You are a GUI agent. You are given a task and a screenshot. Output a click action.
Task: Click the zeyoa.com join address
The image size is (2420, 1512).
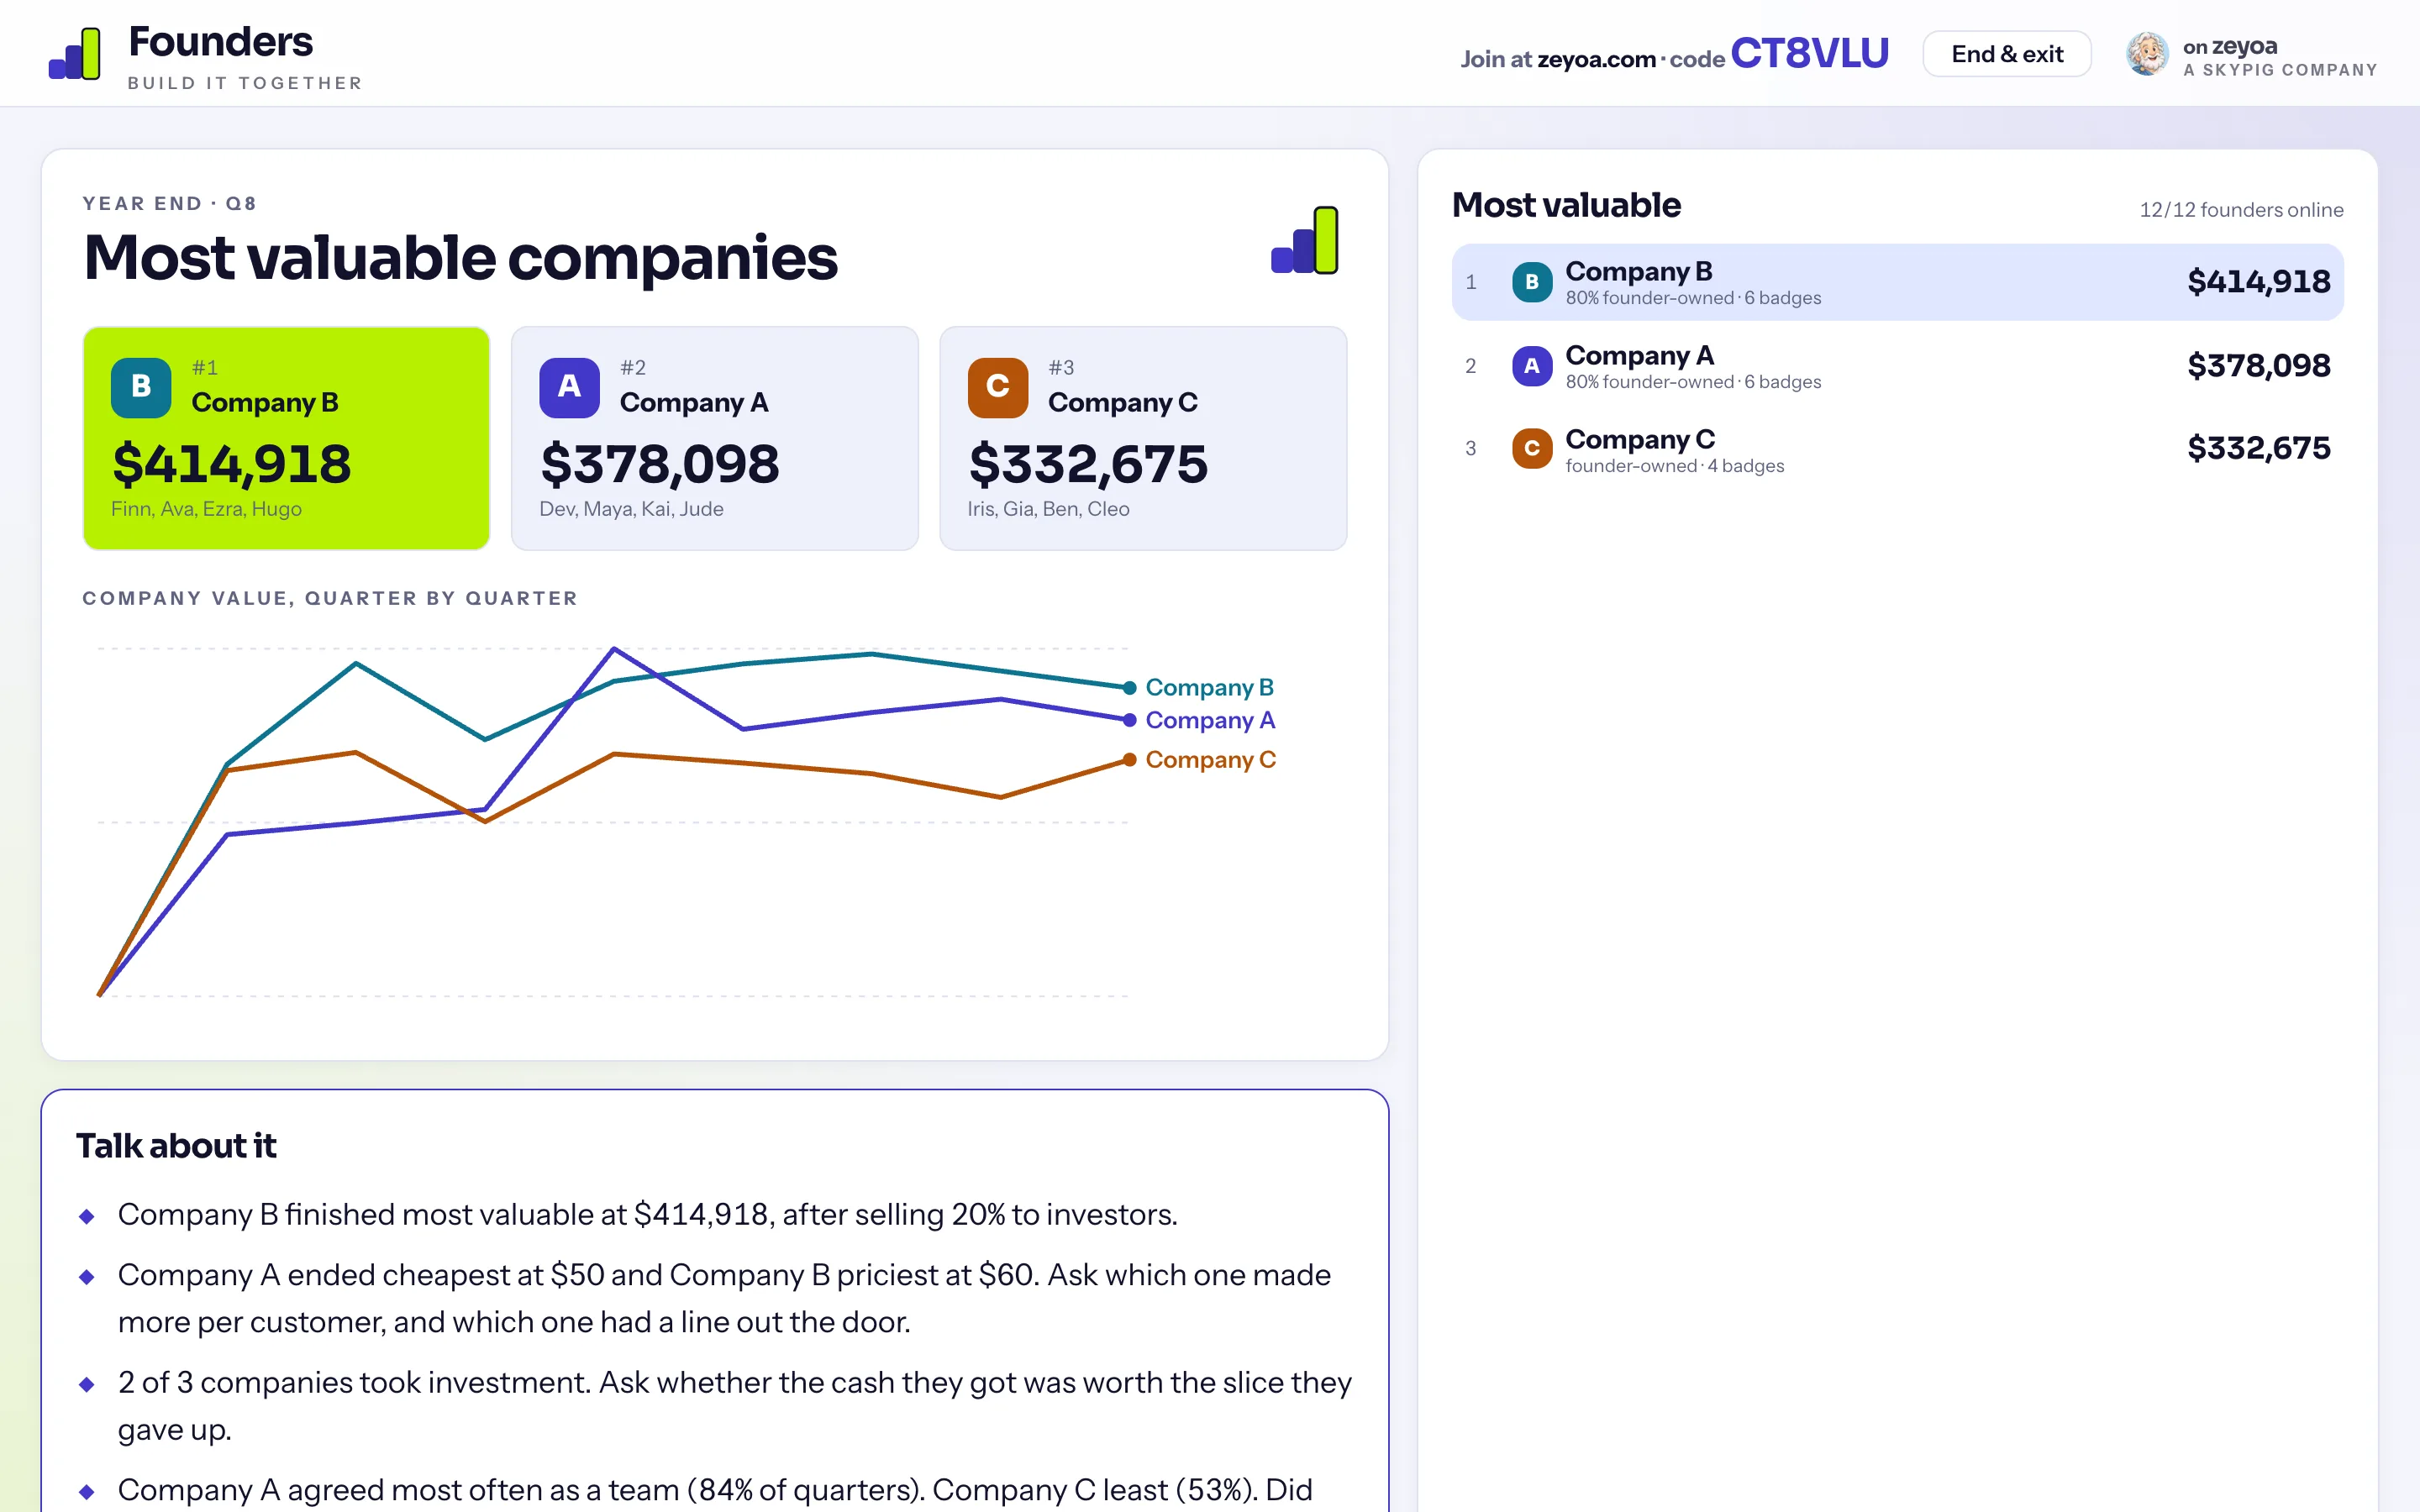click(x=1596, y=59)
